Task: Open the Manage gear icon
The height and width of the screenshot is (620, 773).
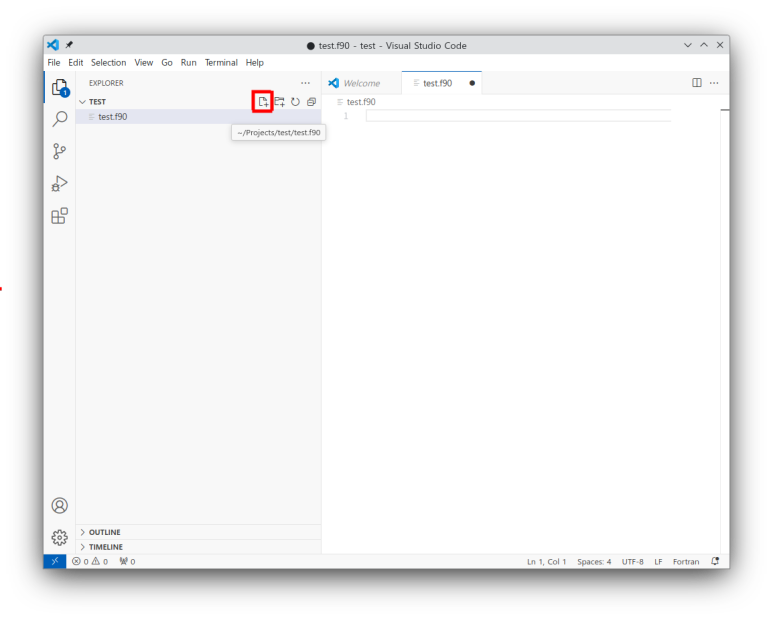Action: [60, 537]
